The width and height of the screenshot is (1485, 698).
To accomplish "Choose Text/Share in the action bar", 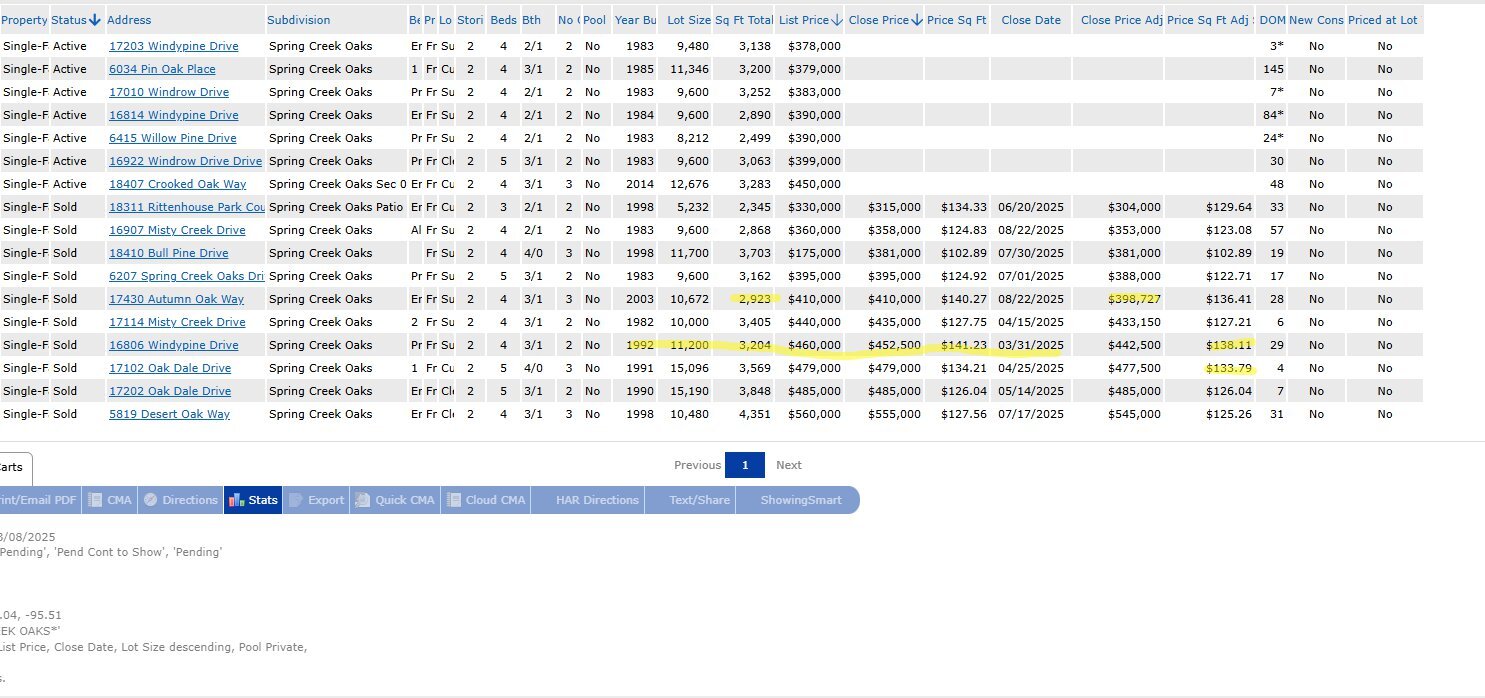I will pos(699,500).
